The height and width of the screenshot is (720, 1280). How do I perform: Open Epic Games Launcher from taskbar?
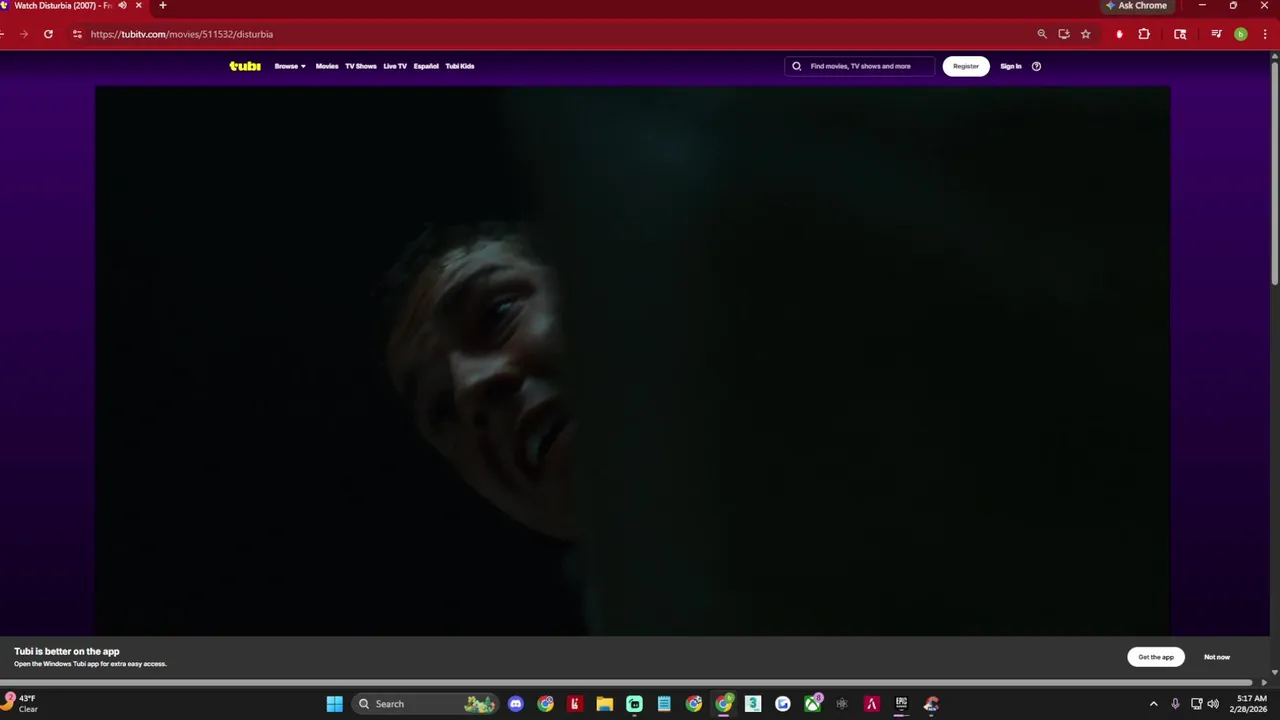(x=901, y=704)
